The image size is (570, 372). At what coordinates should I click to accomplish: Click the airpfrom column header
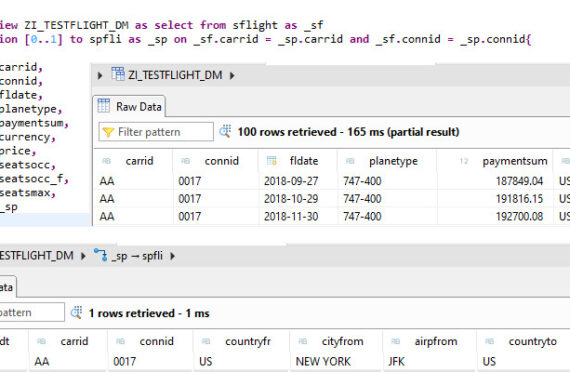(x=435, y=342)
